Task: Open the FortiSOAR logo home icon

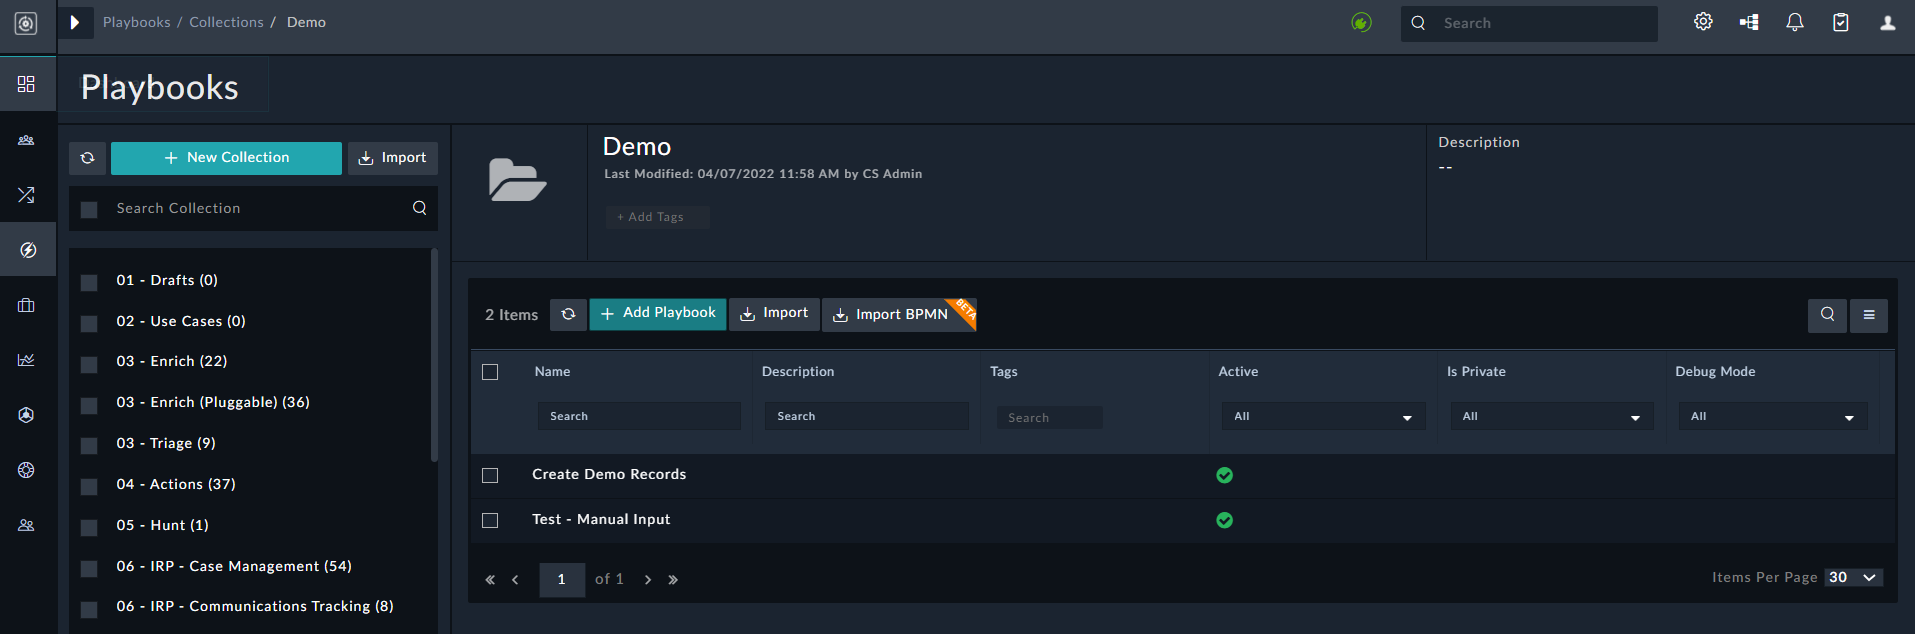Action: tap(26, 23)
